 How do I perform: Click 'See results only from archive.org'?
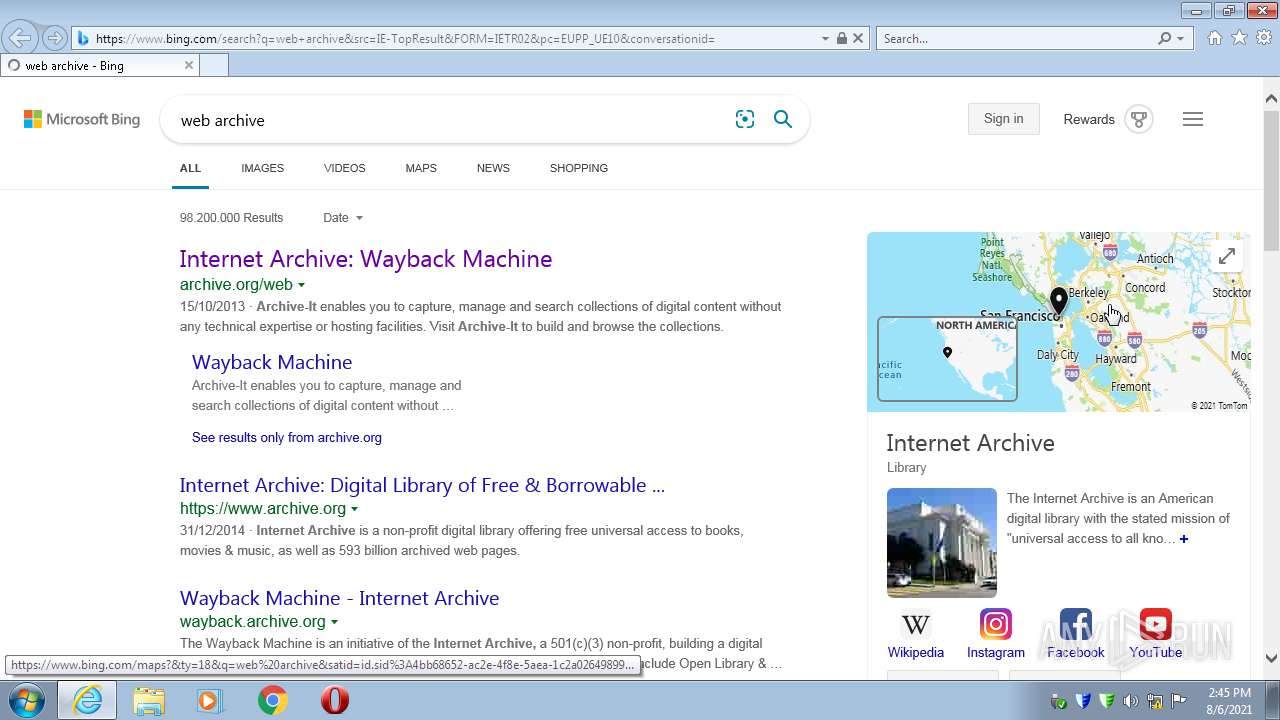(x=287, y=437)
